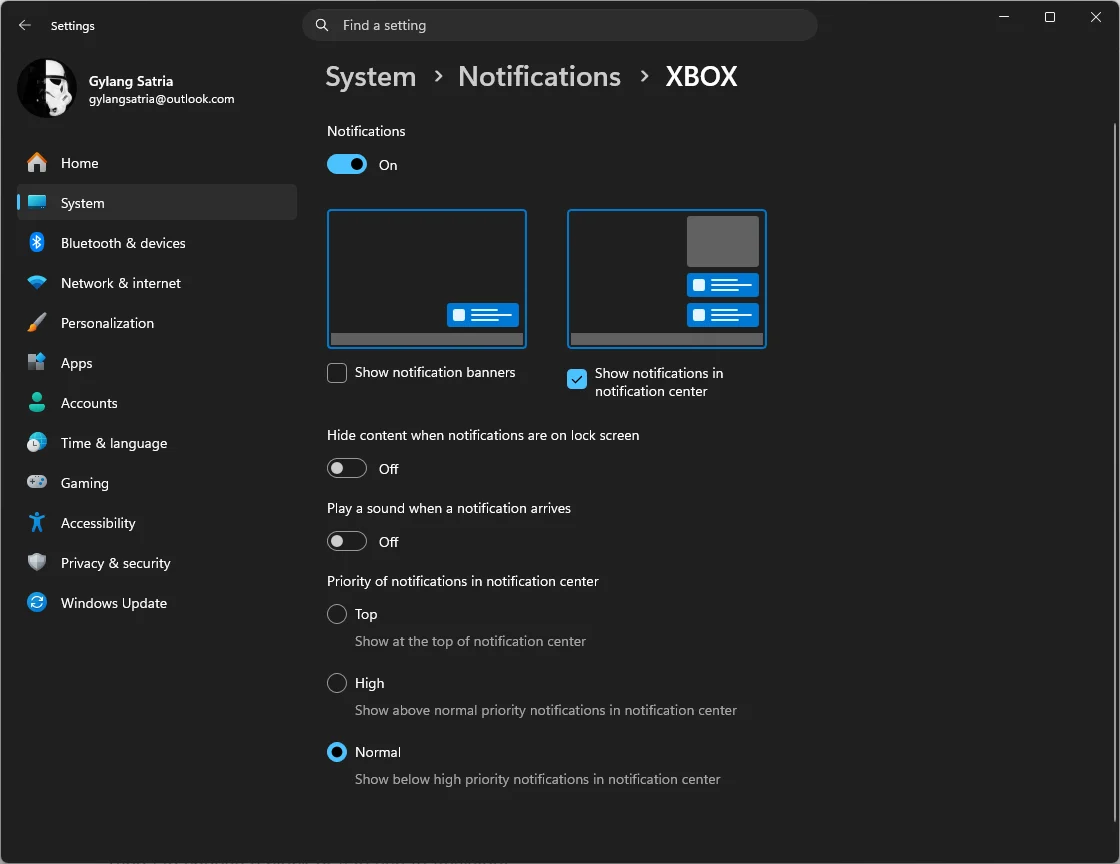This screenshot has height=864, width=1120.
Task: Select the Normal priority radio button
Action: tap(337, 752)
